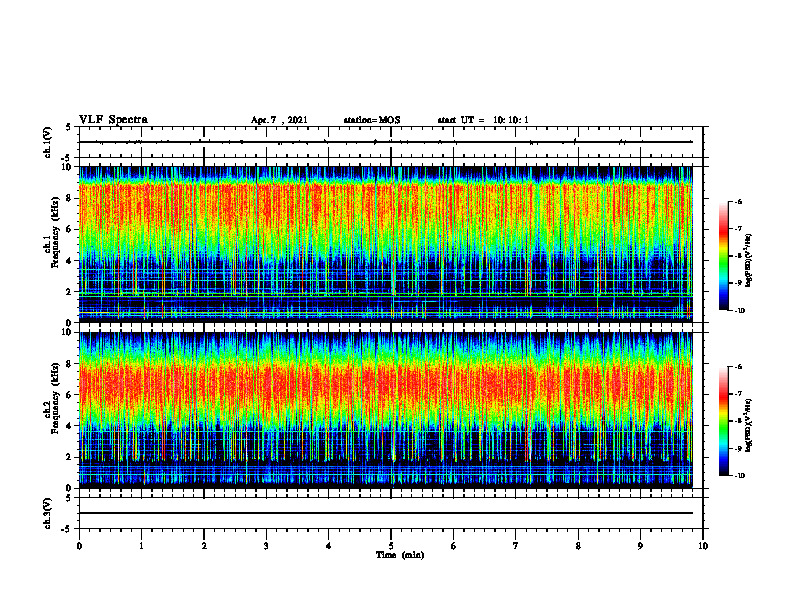Click the '4' frequency tick on ch.2 panel
The width and height of the screenshot is (792, 612).
tap(70, 426)
